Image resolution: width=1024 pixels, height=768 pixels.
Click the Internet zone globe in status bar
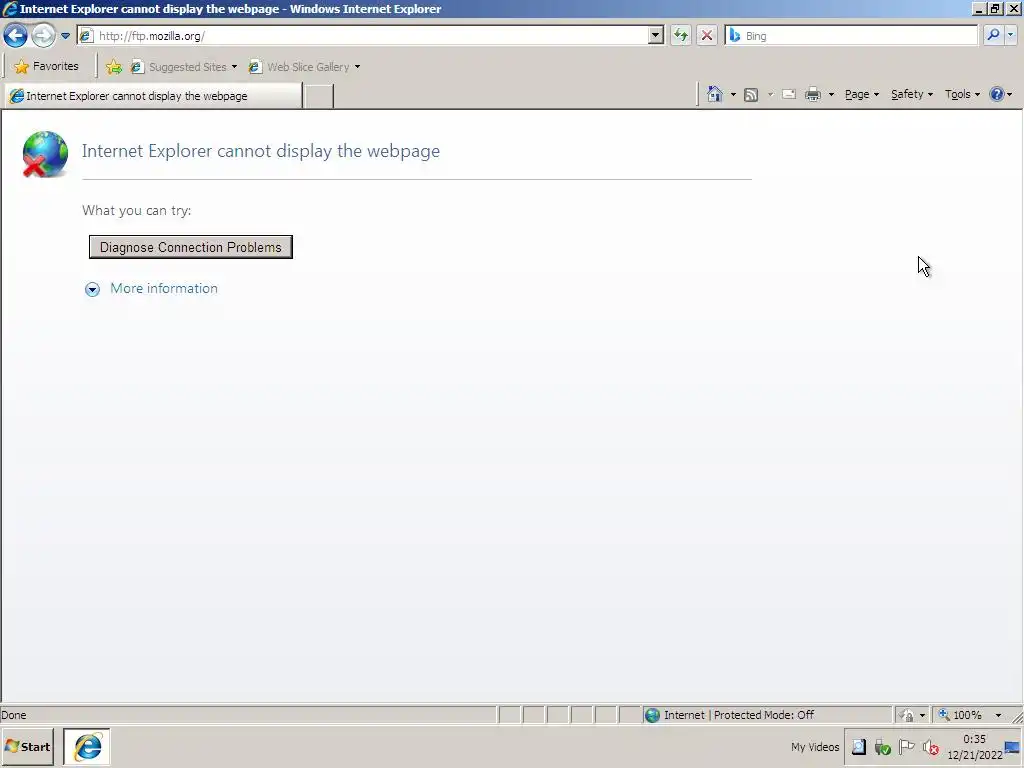click(x=652, y=715)
